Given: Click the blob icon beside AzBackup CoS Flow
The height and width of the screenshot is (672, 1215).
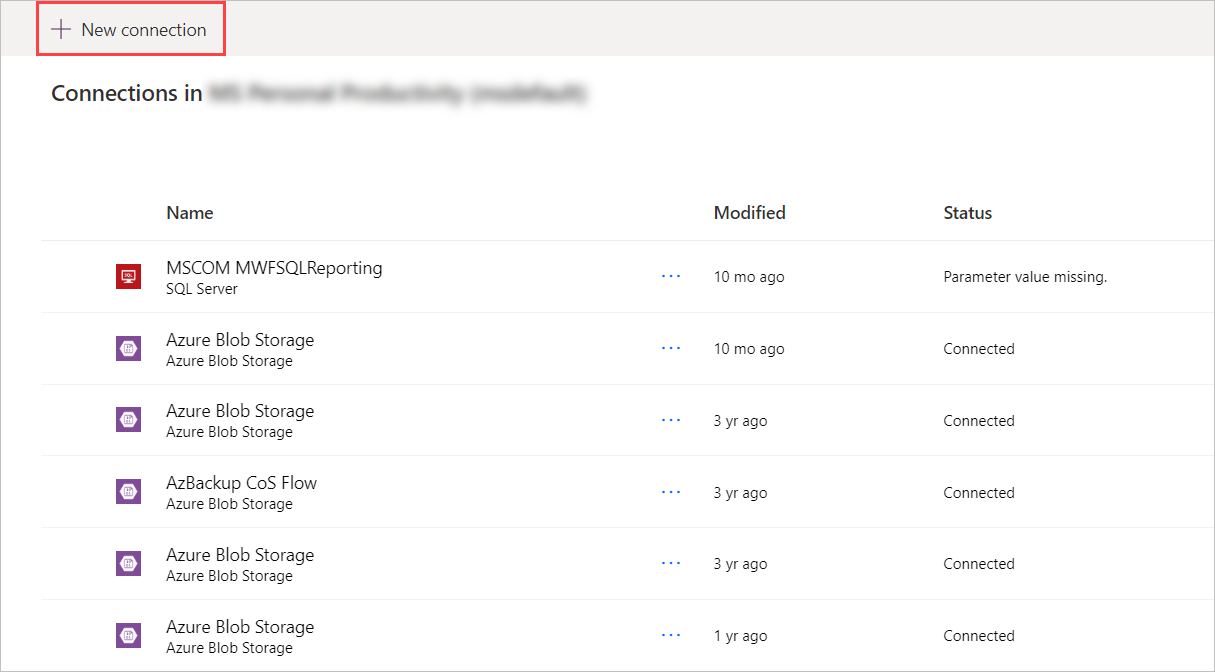Looking at the screenshot, I should click(128, 492).
